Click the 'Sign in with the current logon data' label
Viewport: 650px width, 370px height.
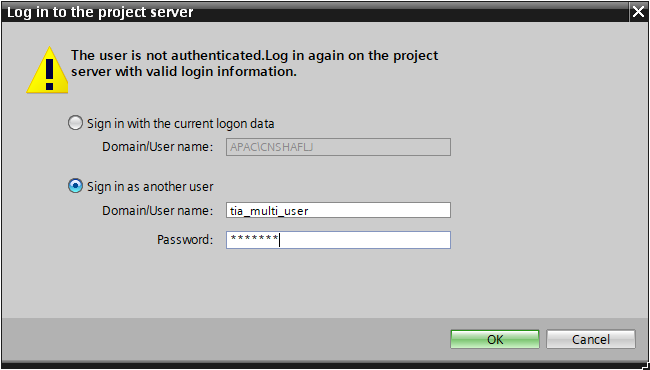pyautogui.click(x=181, y=123)
